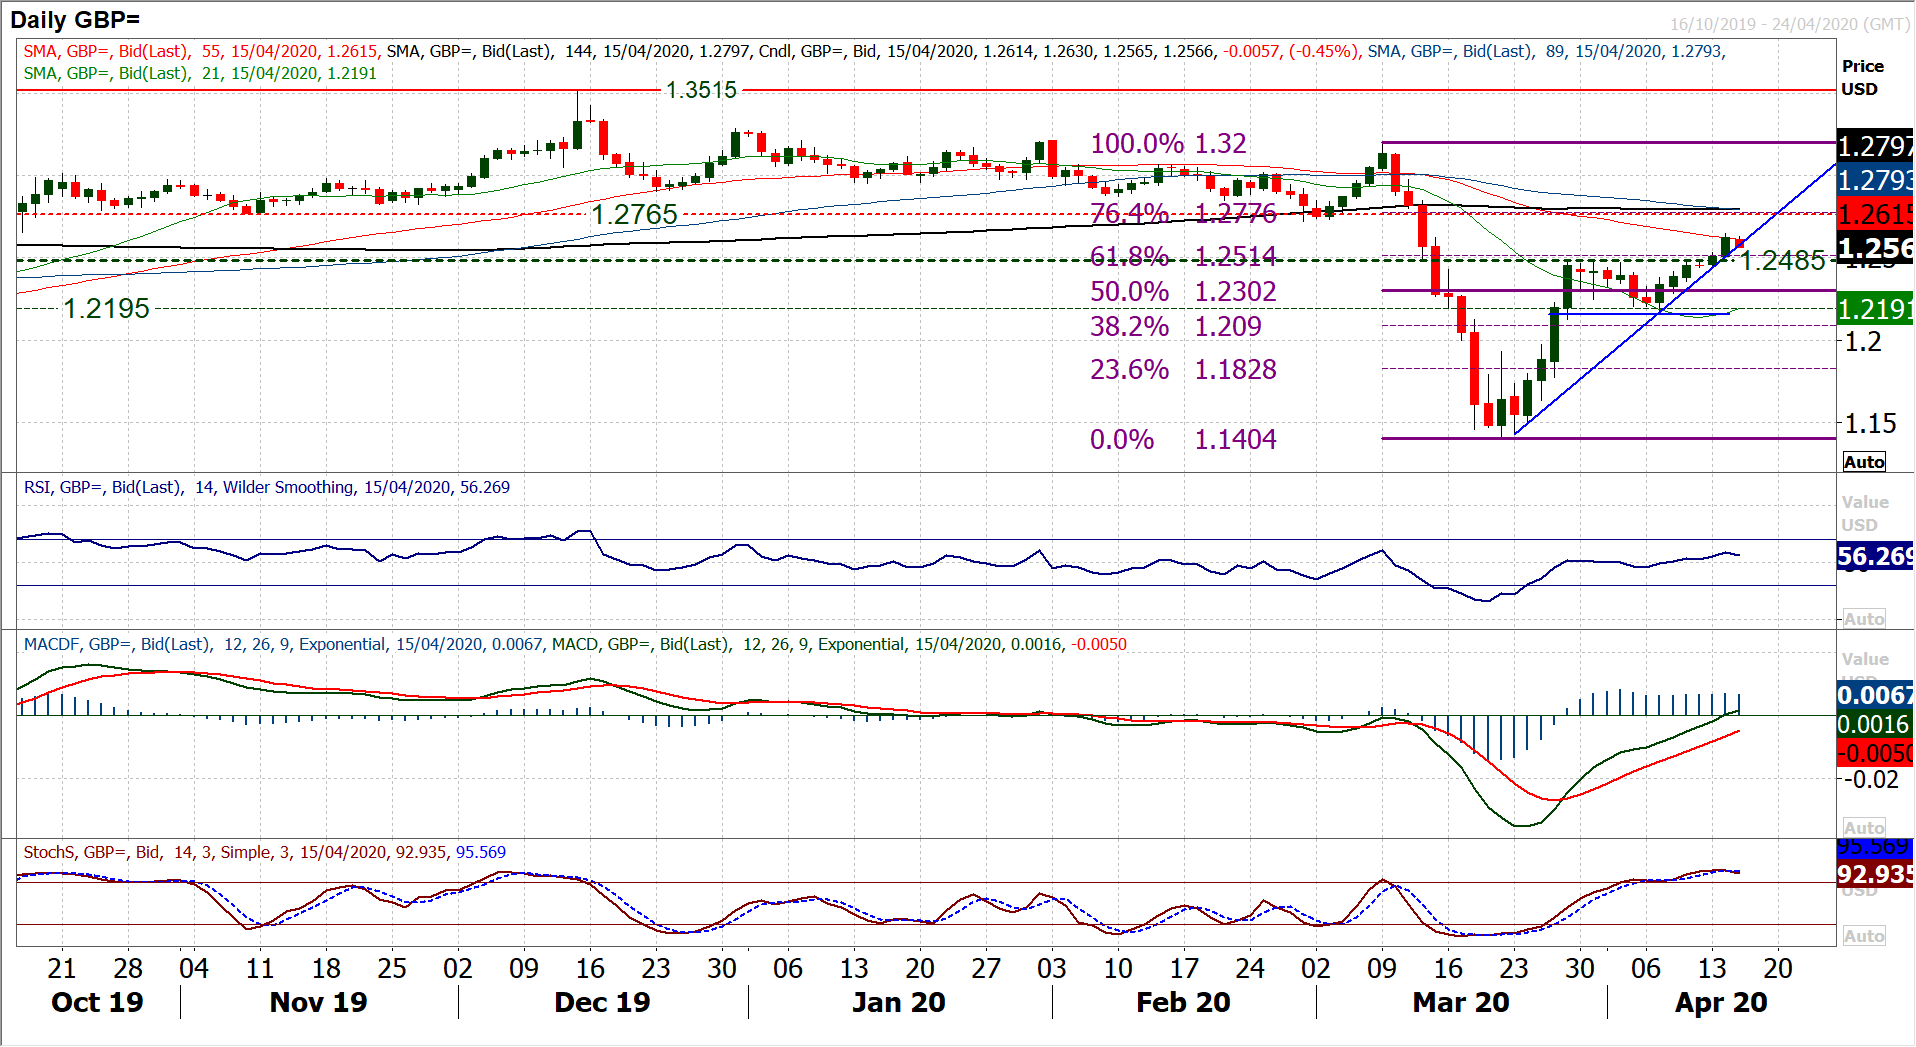The height and width of the screenshot is (1047, 1916).
Task: Select the 50.0% 1.2302 Fibonacci label
Action: click(x=1183, y=291)
